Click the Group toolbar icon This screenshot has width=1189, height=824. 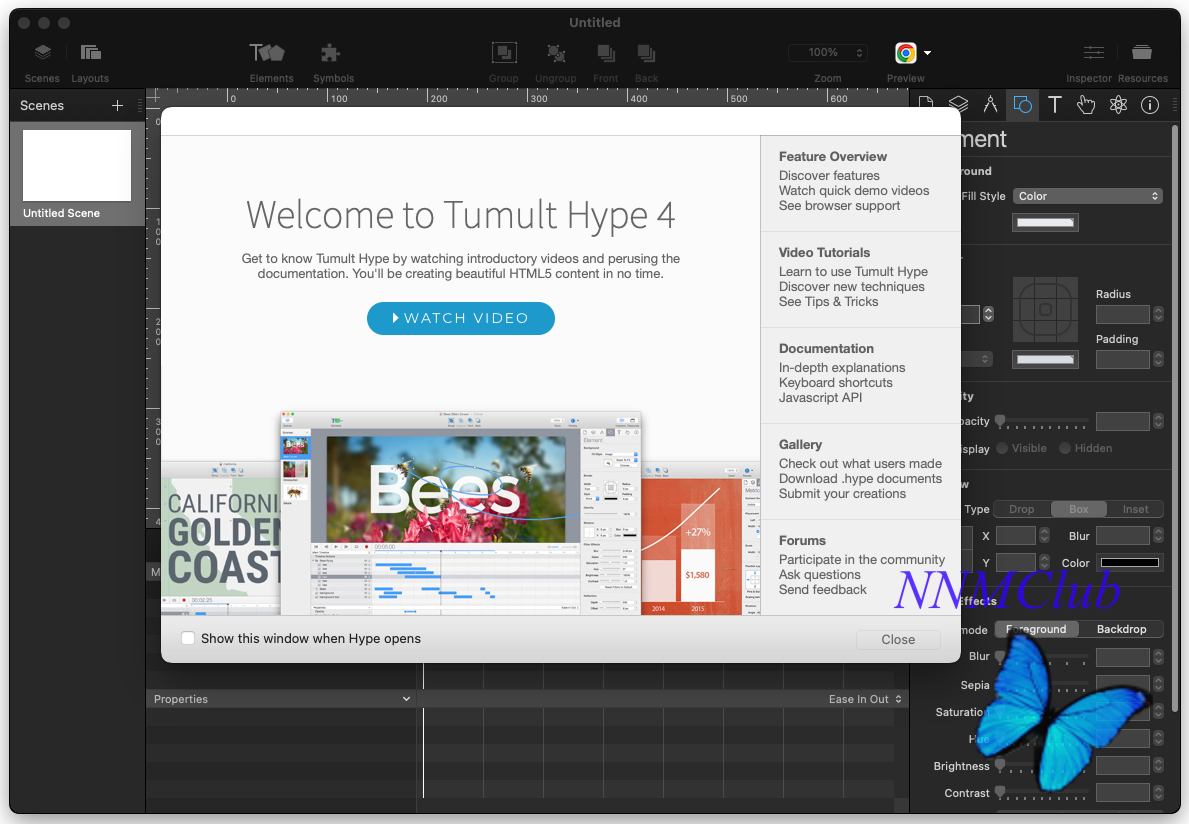click(x=504, y=53)
